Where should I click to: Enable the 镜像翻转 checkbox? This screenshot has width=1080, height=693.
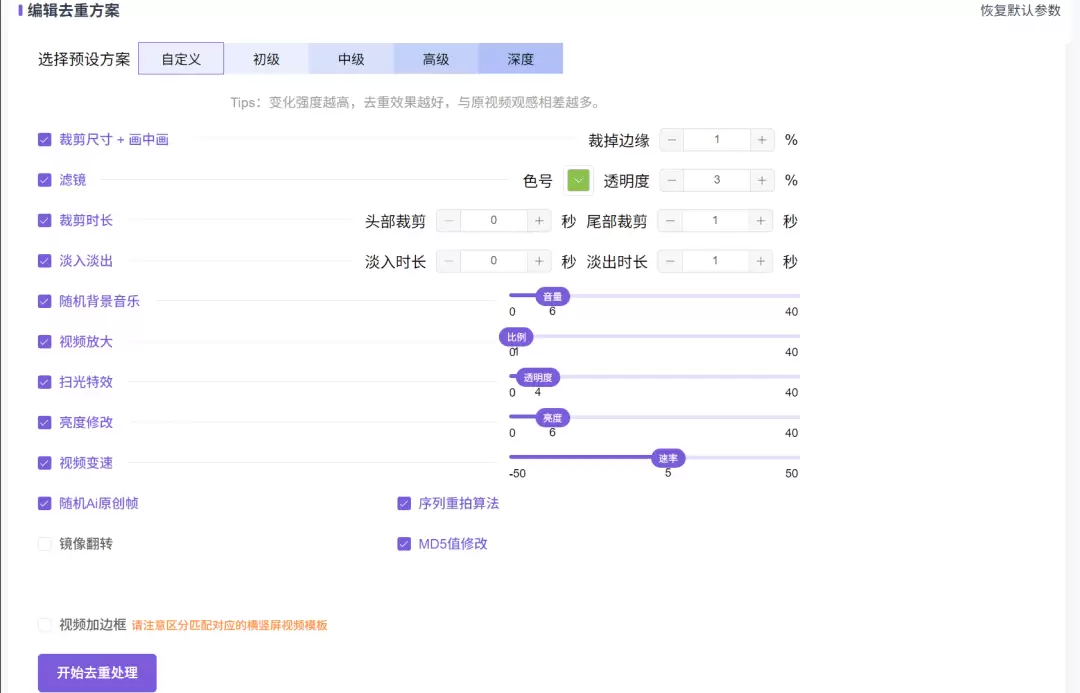pyautogui.click(x=45, y=544)
